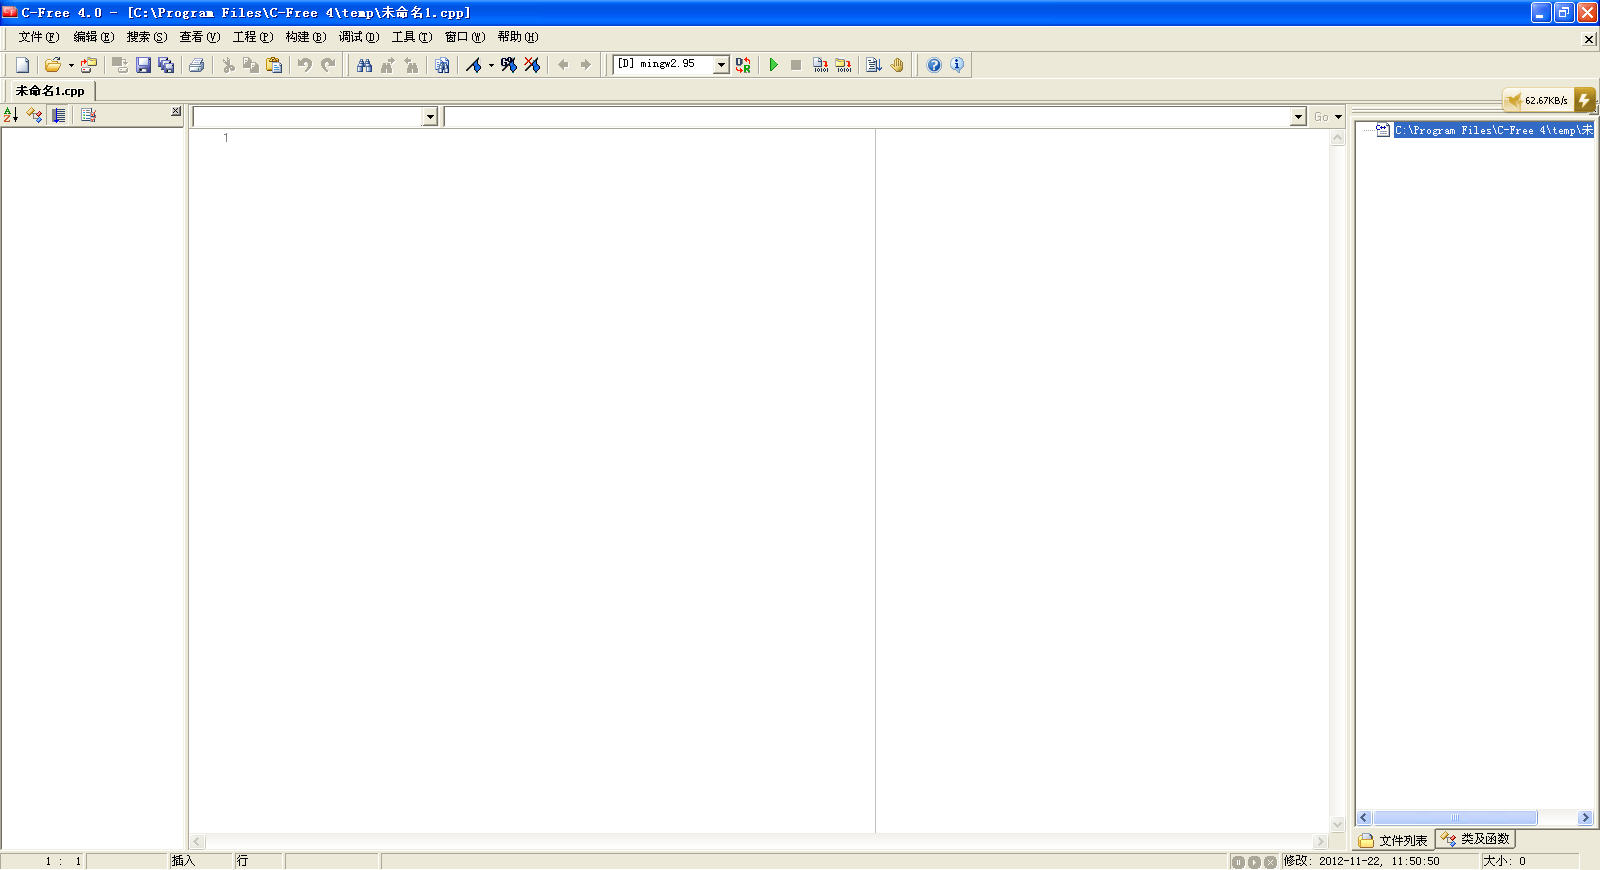
Task: Redo last edit
Action: click(x=328, y=65)
